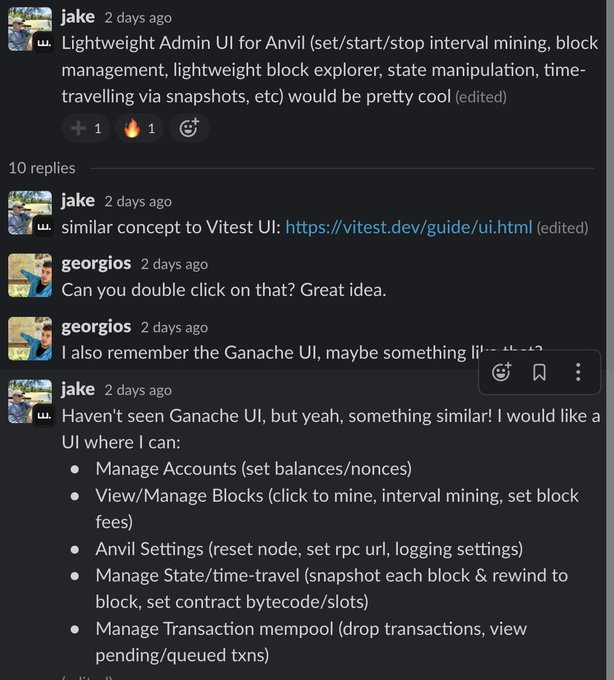Click georgios's name on the Ganache UI reply
The width and height of the screenshot is (614, 680).
tap(96, 326)
